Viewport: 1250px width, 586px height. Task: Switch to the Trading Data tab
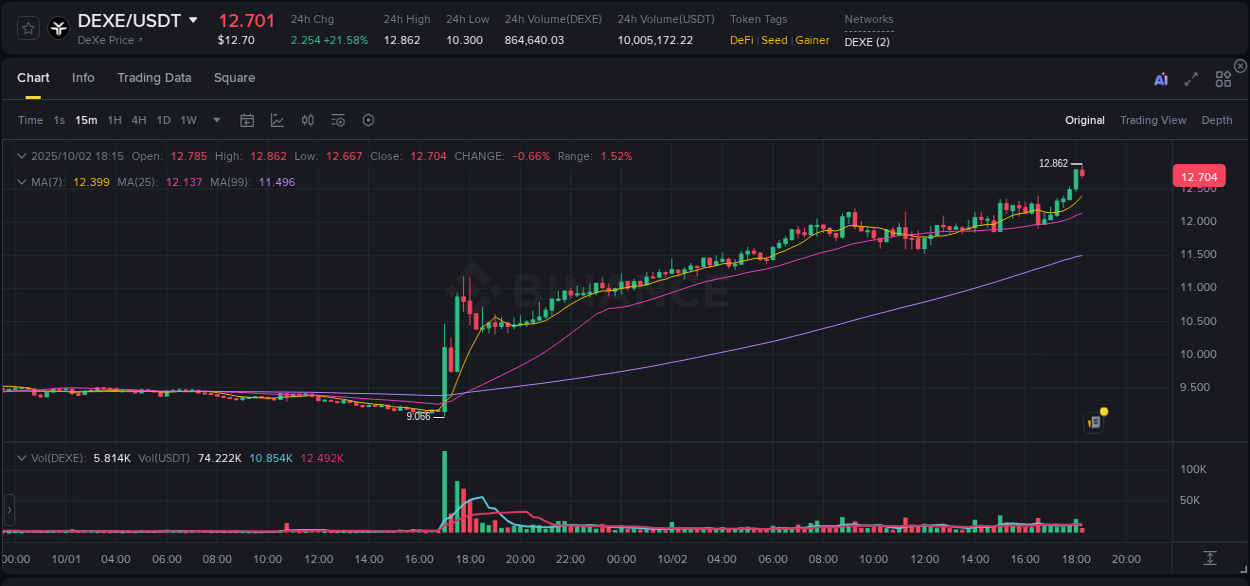(154, 77)
